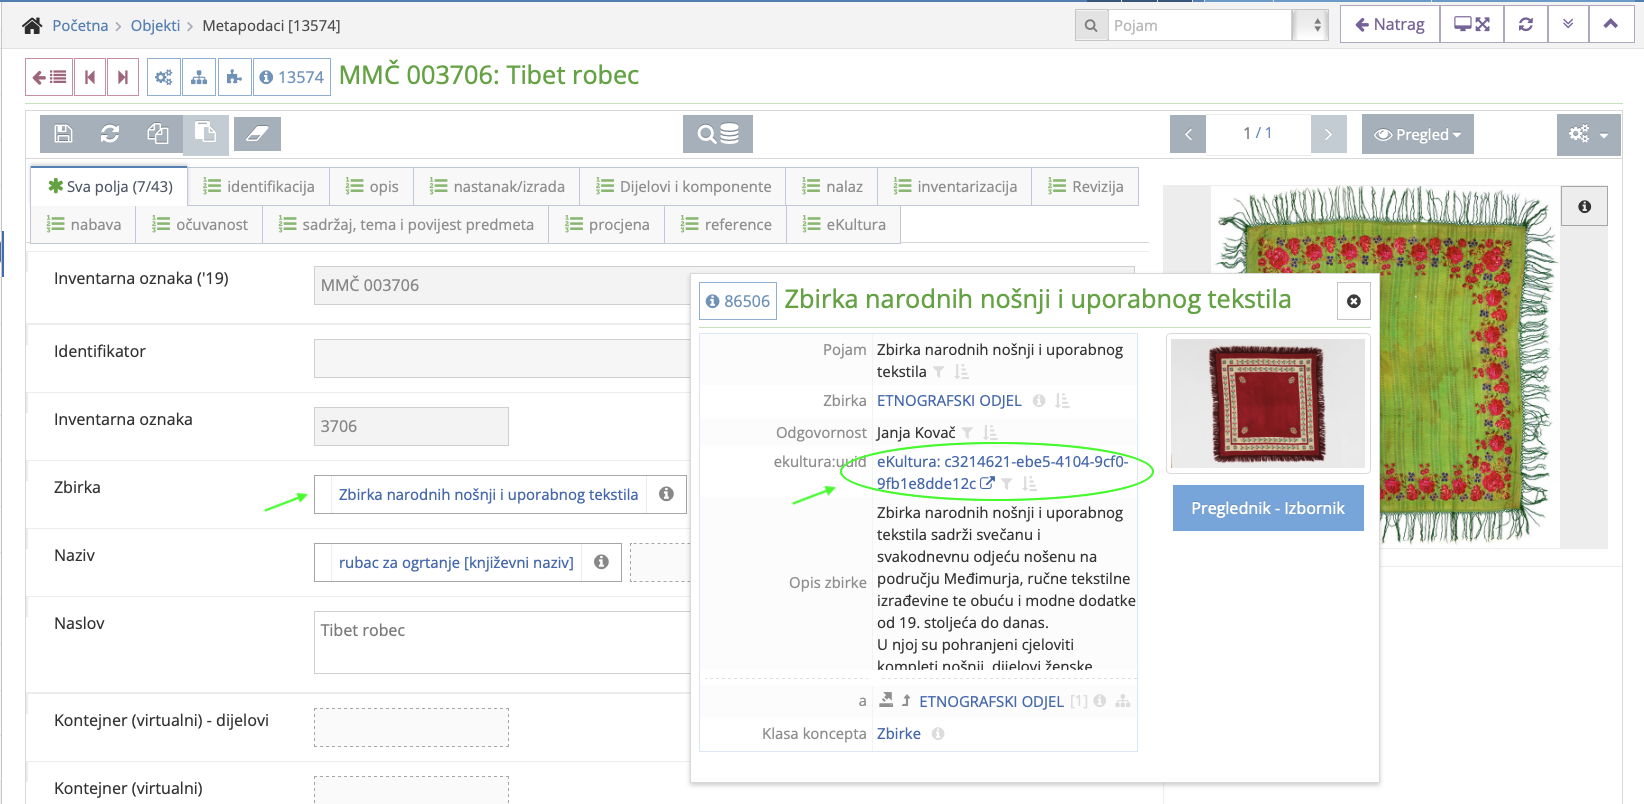The height and width of the screenshot is (804, 1644).
Task: Click the search magnifier icon by Pojam
Action: click(x=1091, y=25)
